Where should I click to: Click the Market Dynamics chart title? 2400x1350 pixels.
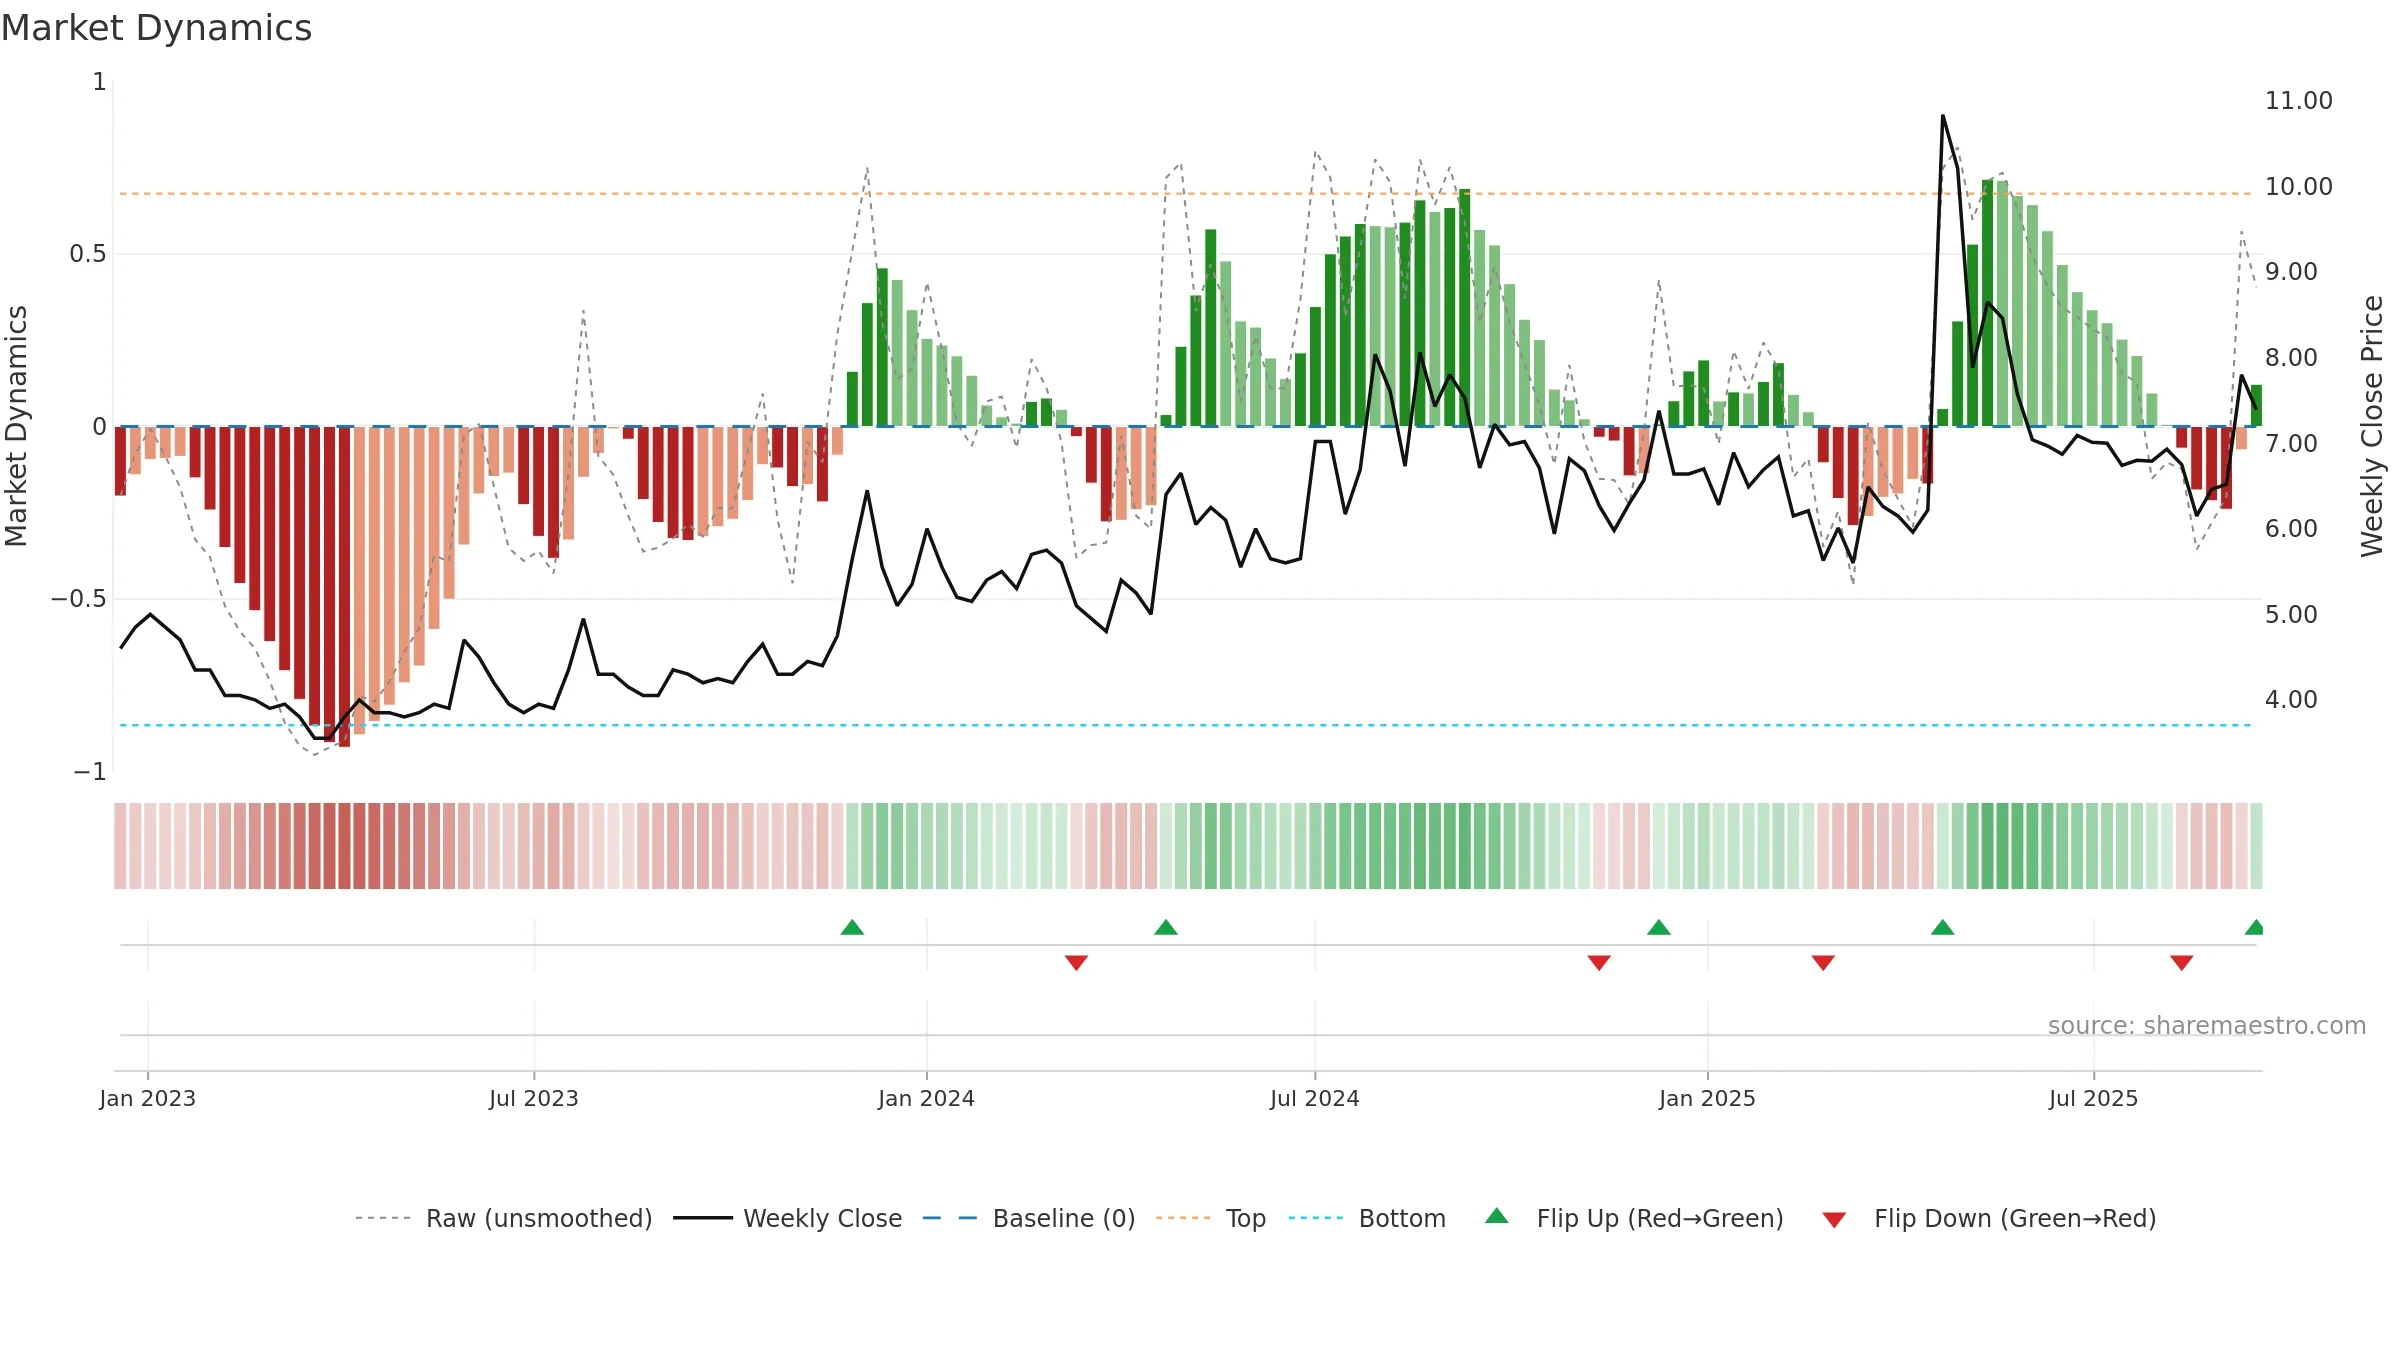click(157, 28)
